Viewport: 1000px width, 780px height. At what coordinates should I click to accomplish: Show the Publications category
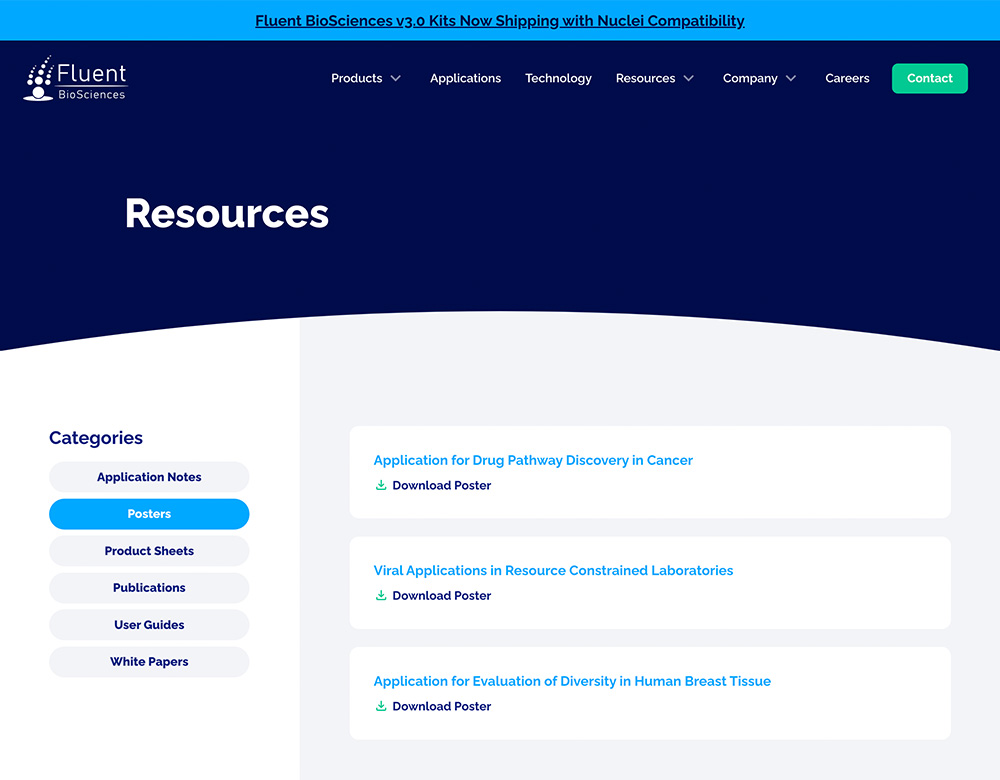click(x=149, y=588)
